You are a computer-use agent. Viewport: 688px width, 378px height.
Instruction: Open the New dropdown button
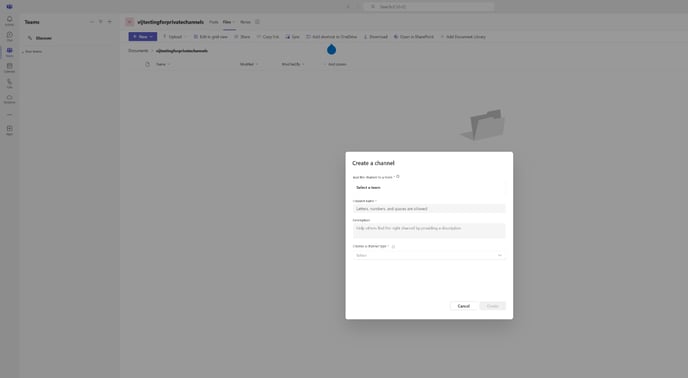click(x=143, y=37)
